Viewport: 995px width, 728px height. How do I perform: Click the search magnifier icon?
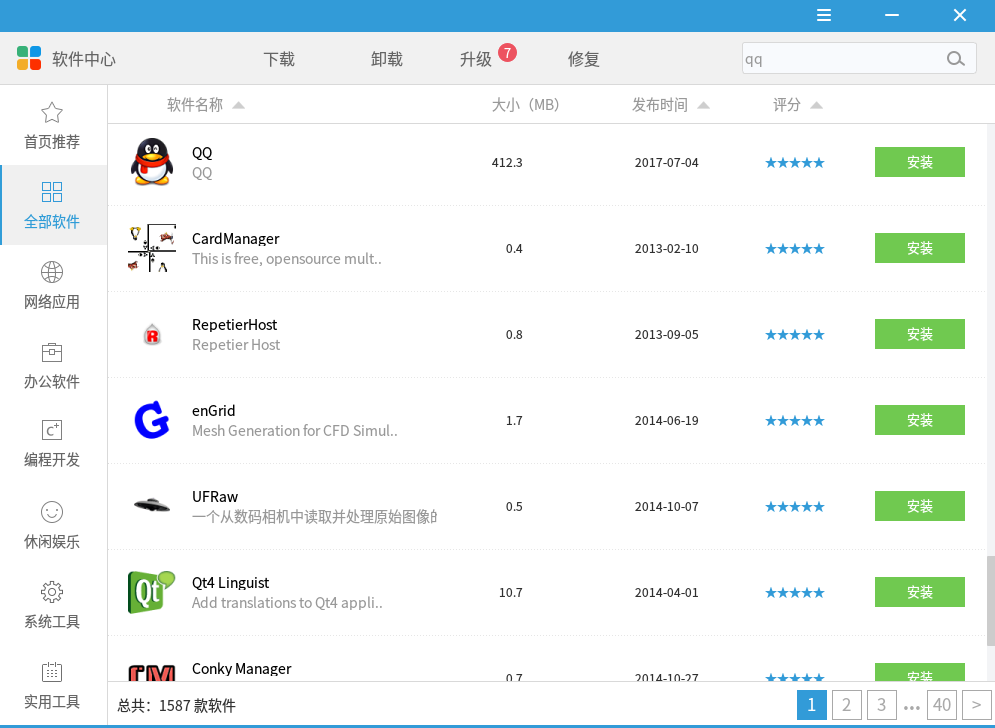pos(956,59)
